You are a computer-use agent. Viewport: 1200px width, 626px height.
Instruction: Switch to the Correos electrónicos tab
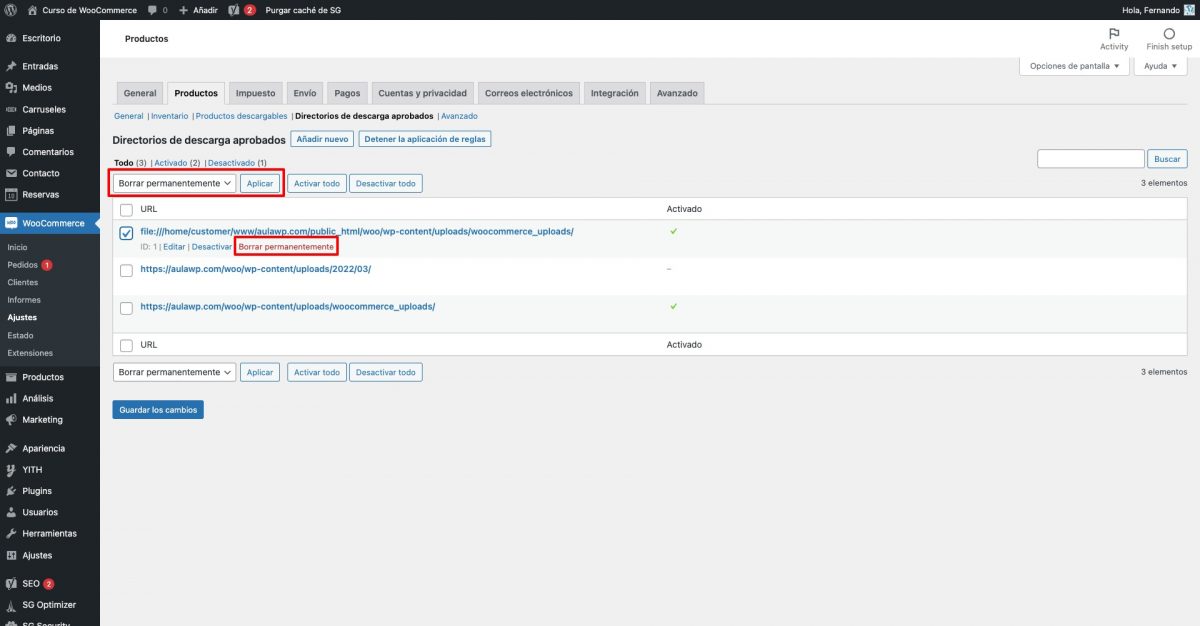point(528,93)
